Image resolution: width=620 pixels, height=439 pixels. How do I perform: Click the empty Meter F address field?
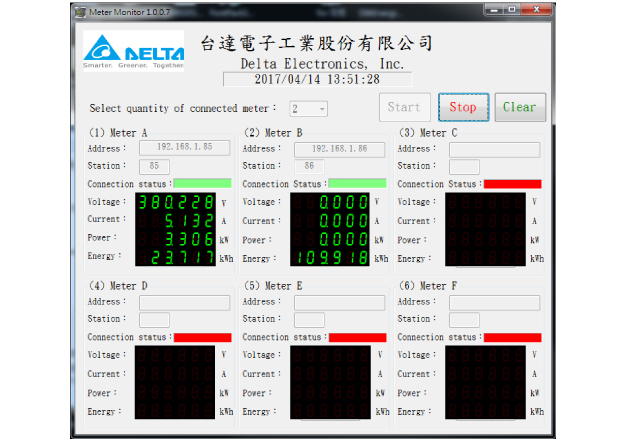[x=494, y=303]
